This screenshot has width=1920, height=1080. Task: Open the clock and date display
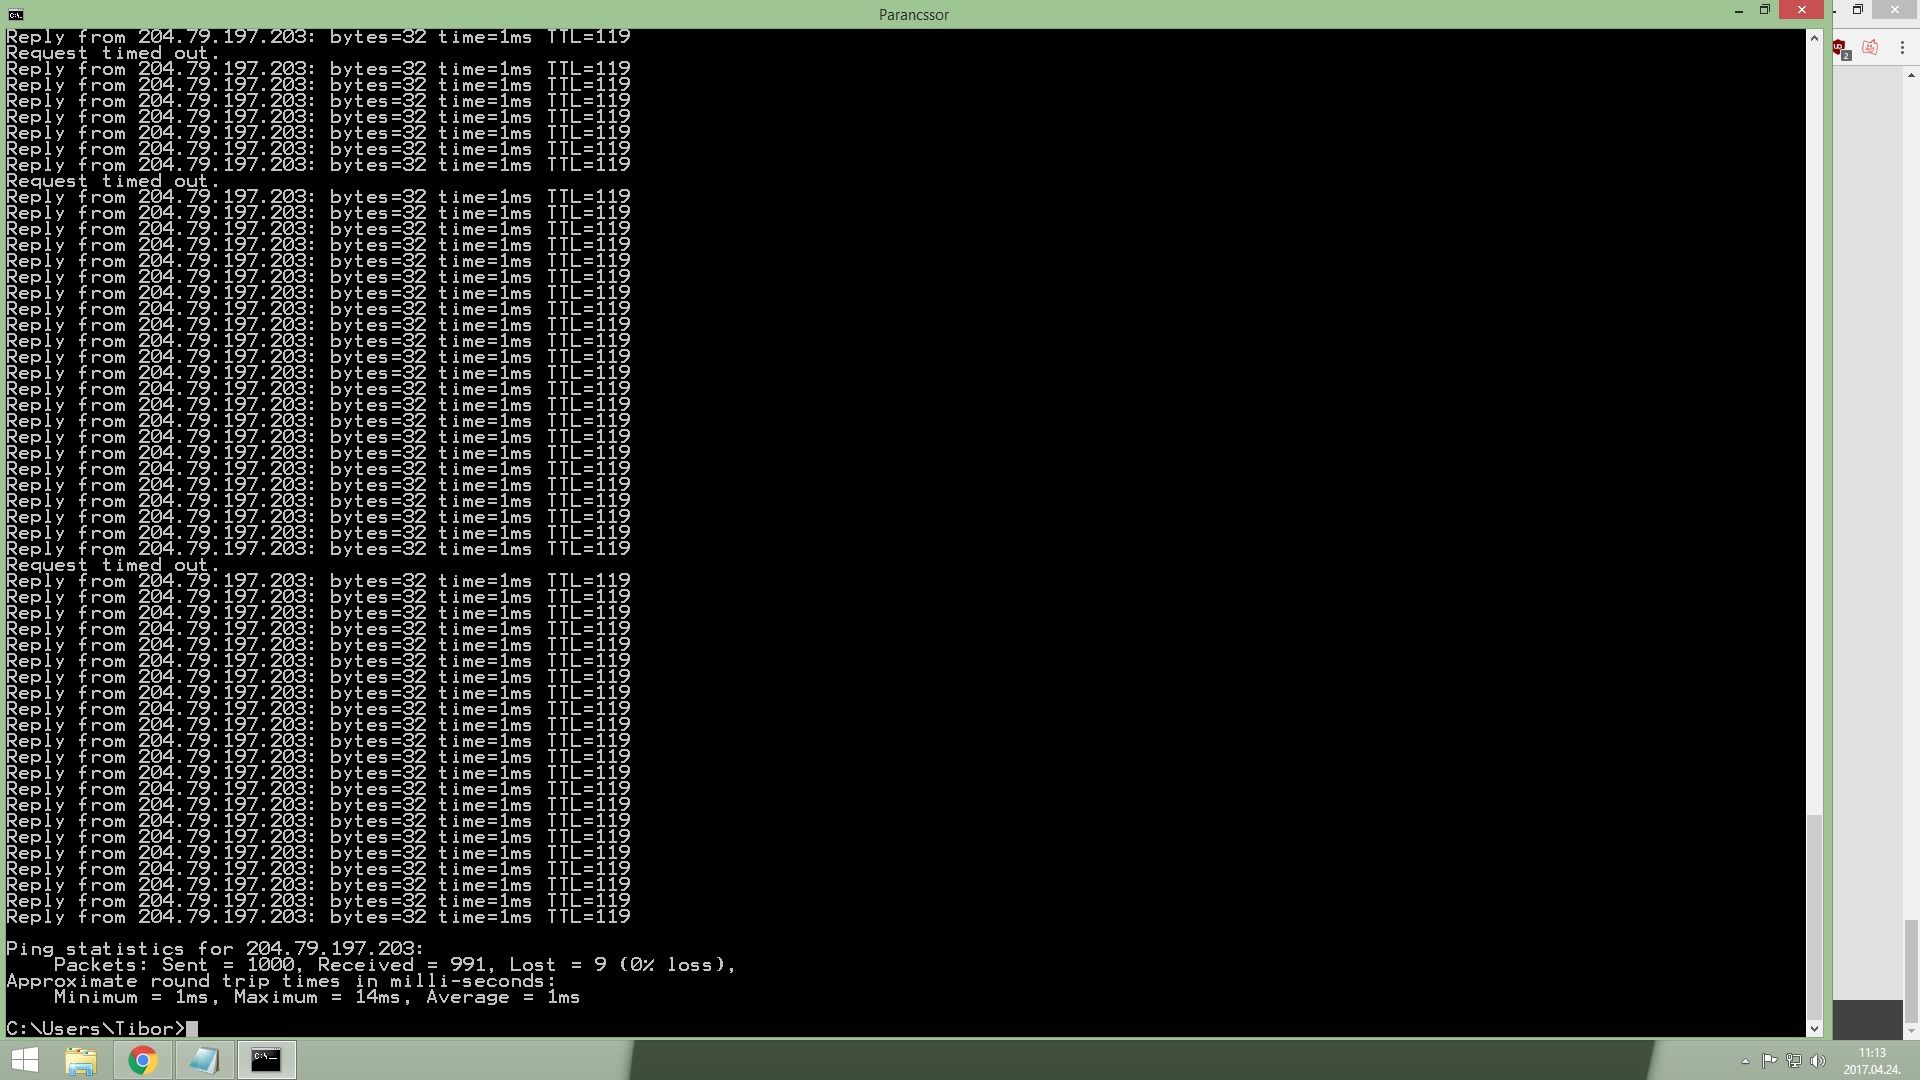pos(1871,1061)
